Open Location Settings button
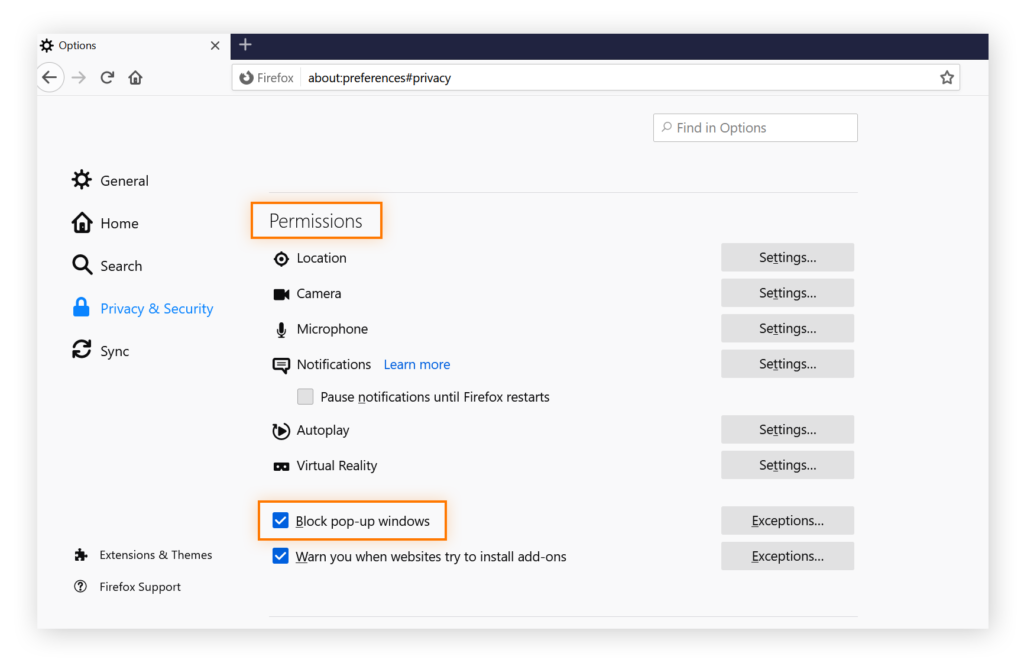 [x=787, y=257]
